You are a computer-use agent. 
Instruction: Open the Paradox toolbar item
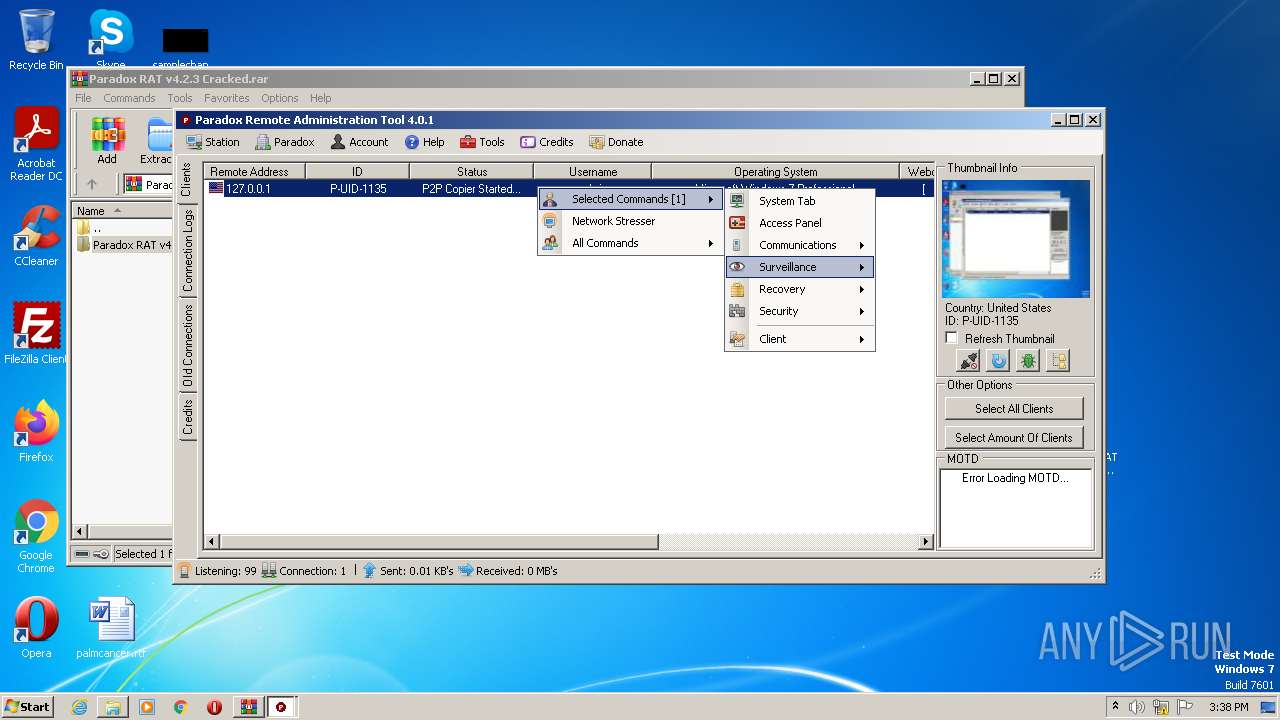[x=285, y=142]
